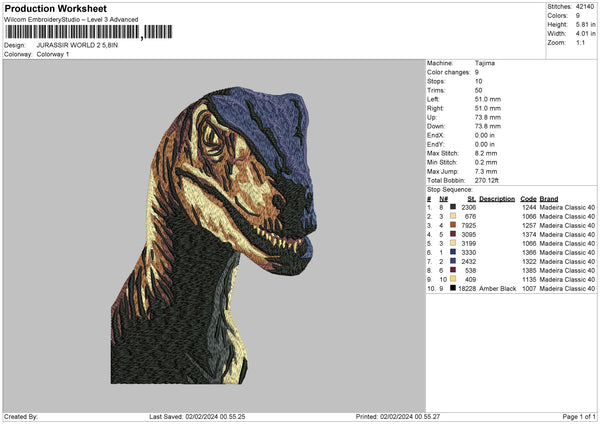Select the cream swatch in the 3199 stitches row
The image size is (600, 424).
click(x=453, y=243)
